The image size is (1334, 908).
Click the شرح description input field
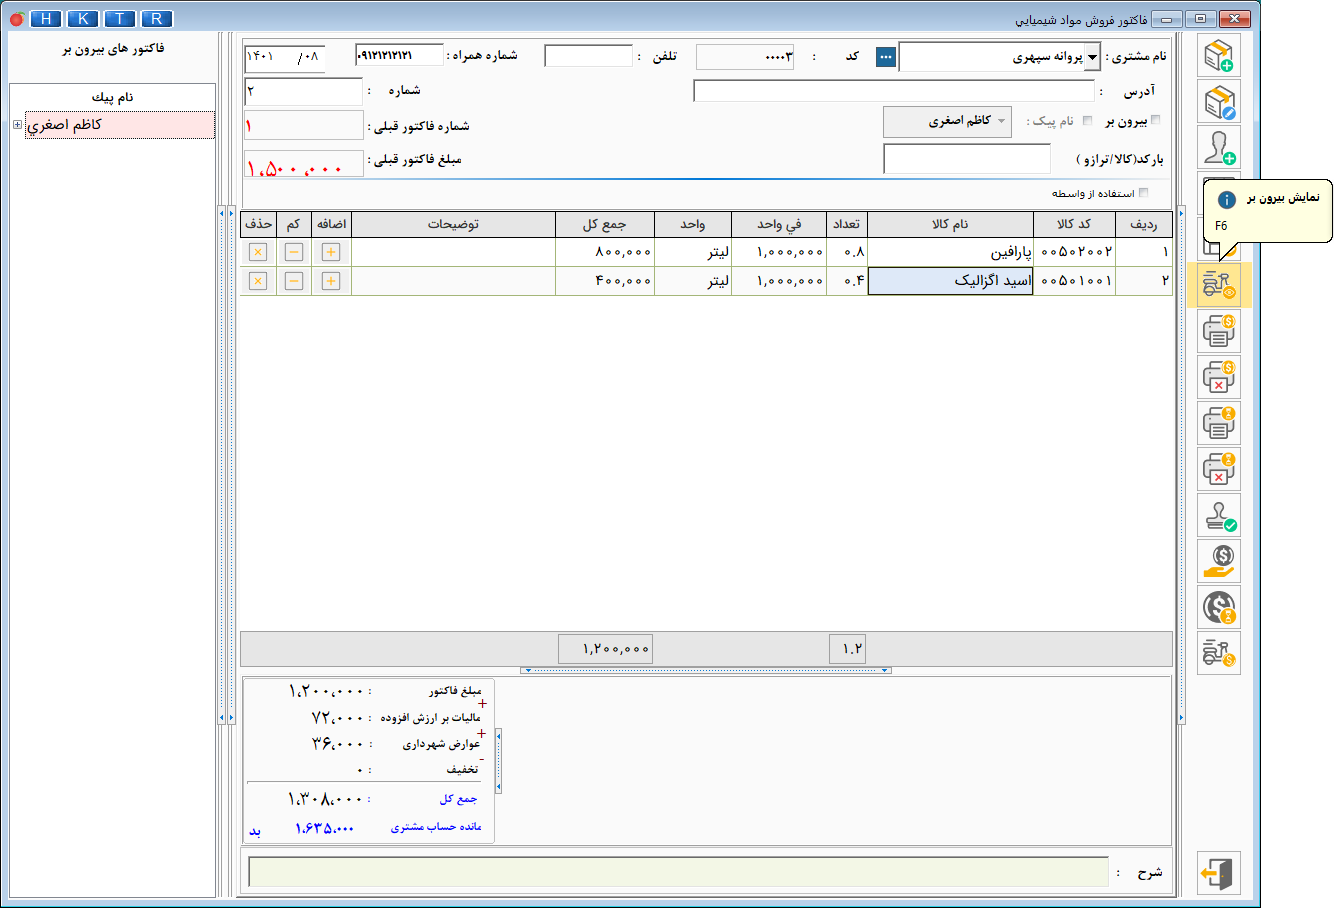678,873
